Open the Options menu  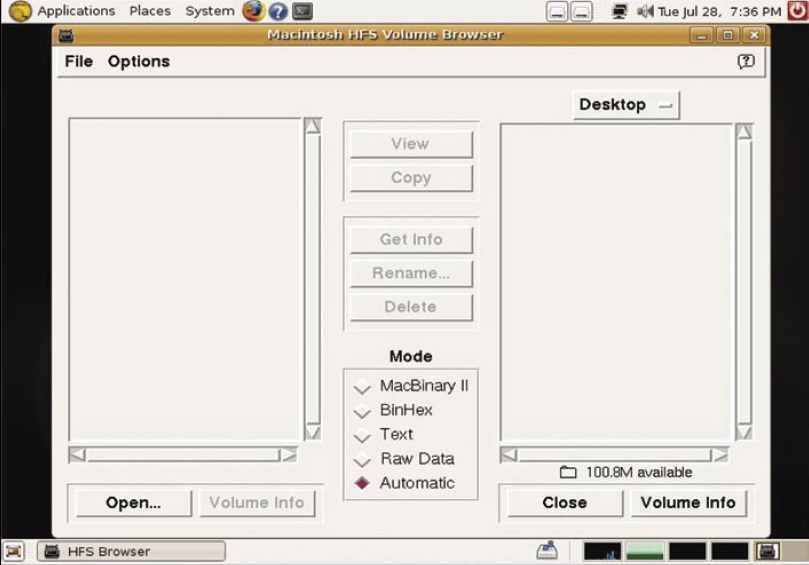pyautogui.click(x=139, y=61)
